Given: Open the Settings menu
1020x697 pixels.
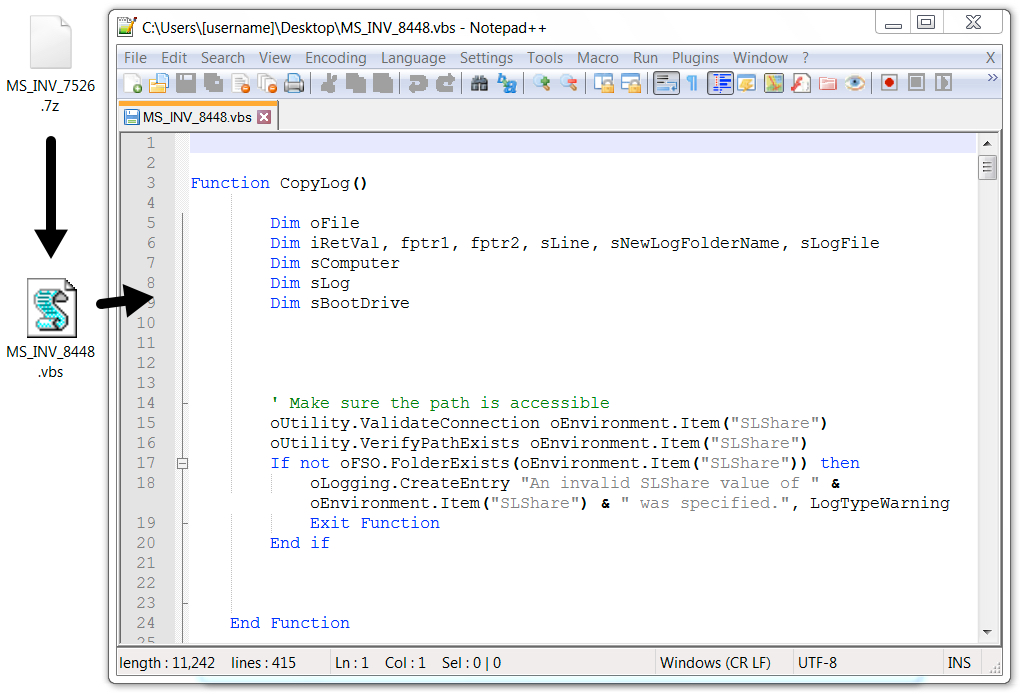Looking at the screenshot, I should click(x=486, y=58).
